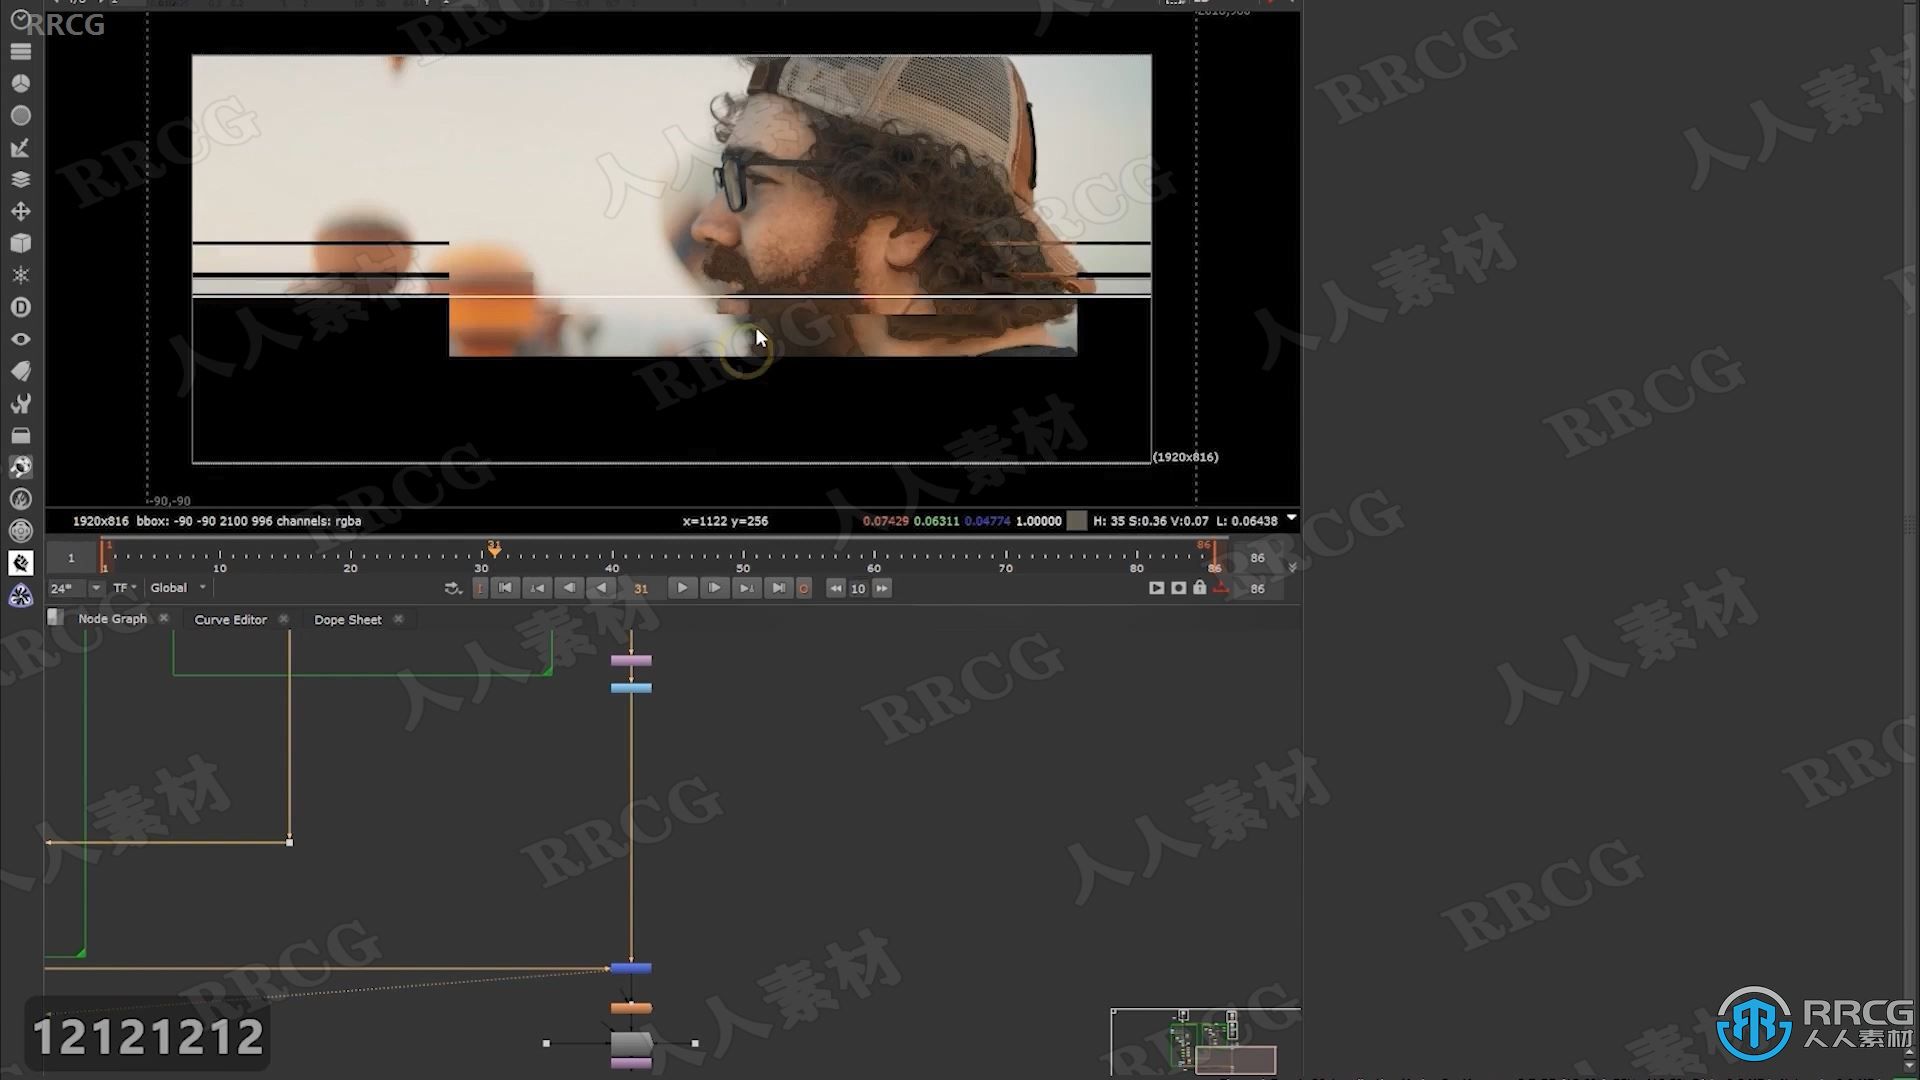Switch to the Node Graph tab

click(x=112, y=619)
